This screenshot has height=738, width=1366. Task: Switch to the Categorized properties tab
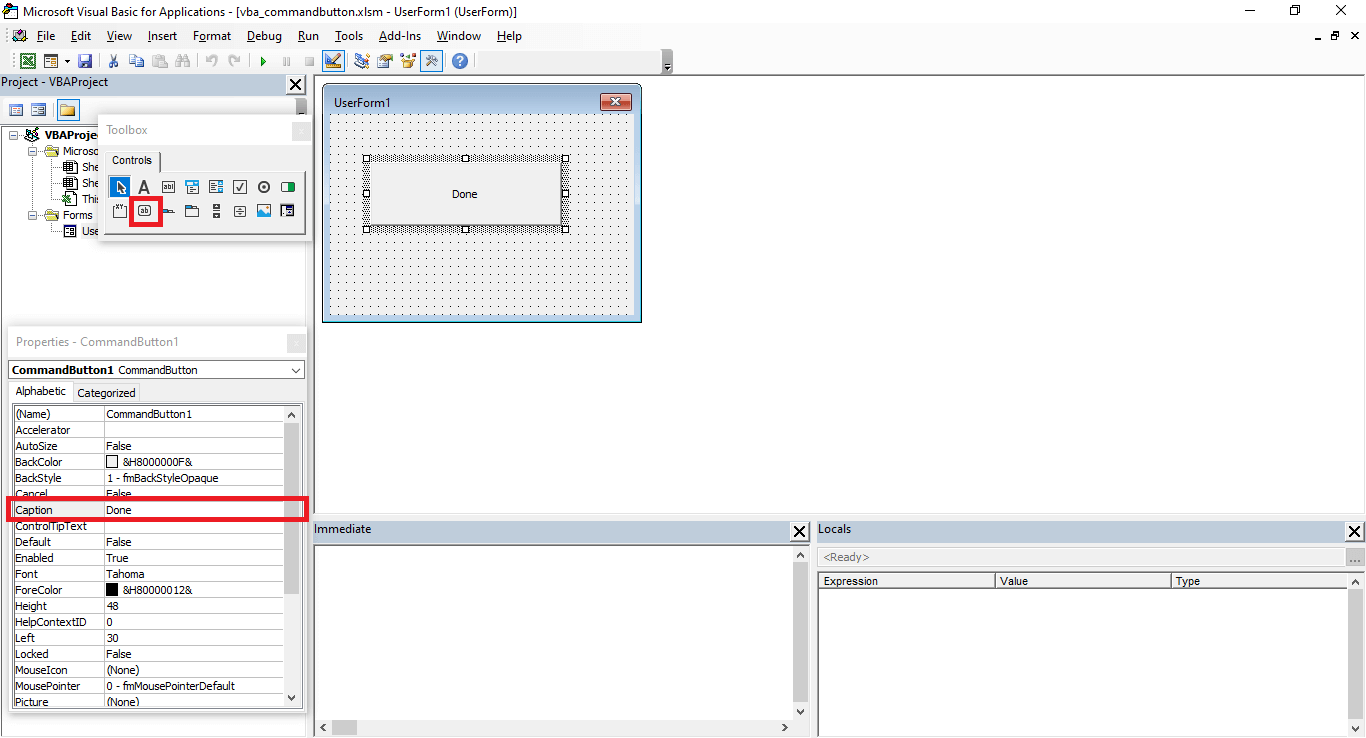[x=105, y=391]
